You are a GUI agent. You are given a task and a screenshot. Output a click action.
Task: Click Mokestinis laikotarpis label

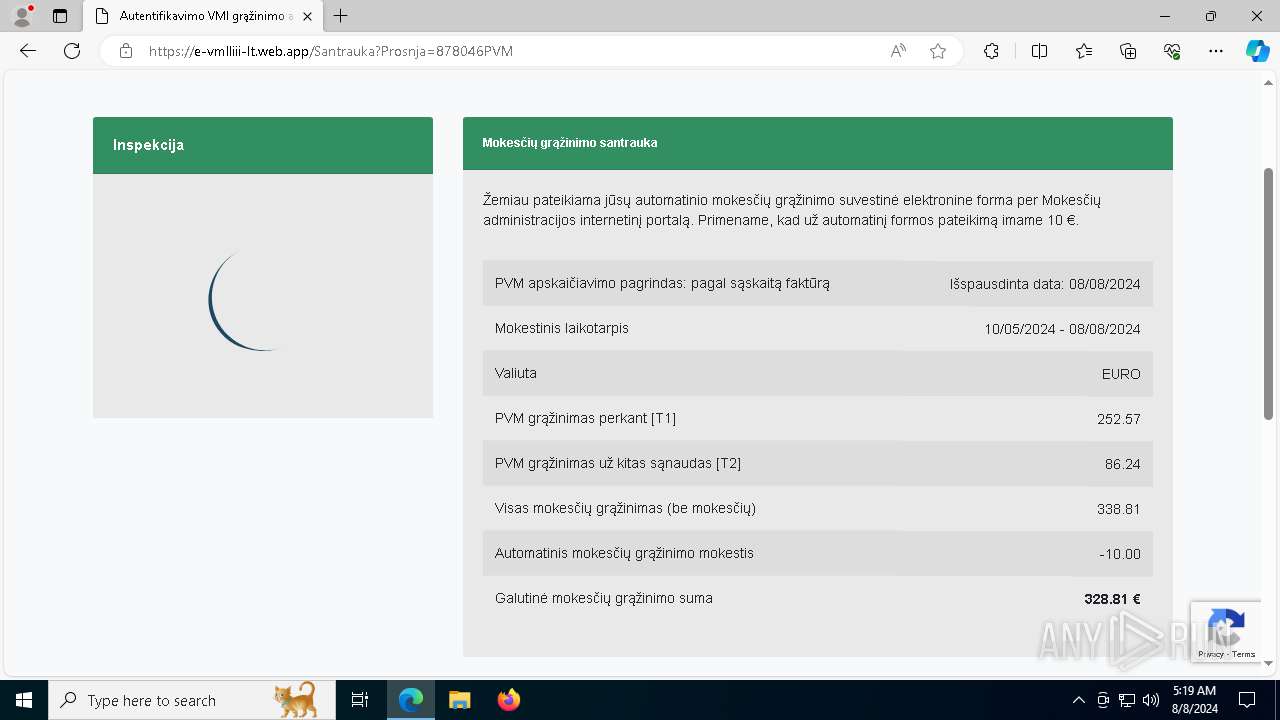(x=562, y=328)
